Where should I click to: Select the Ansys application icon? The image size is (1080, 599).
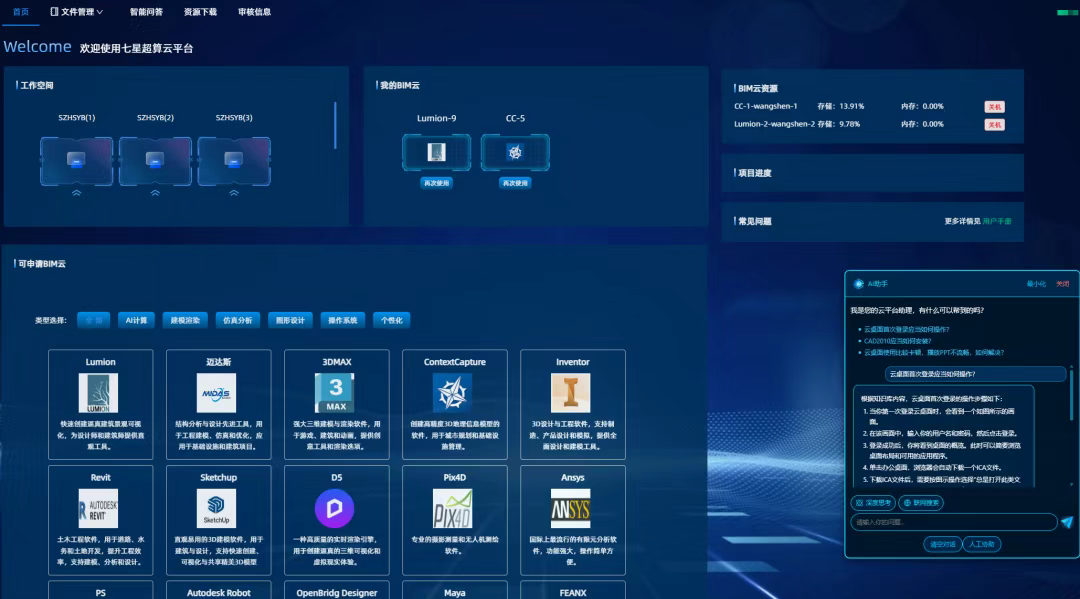tap(571, 508)
